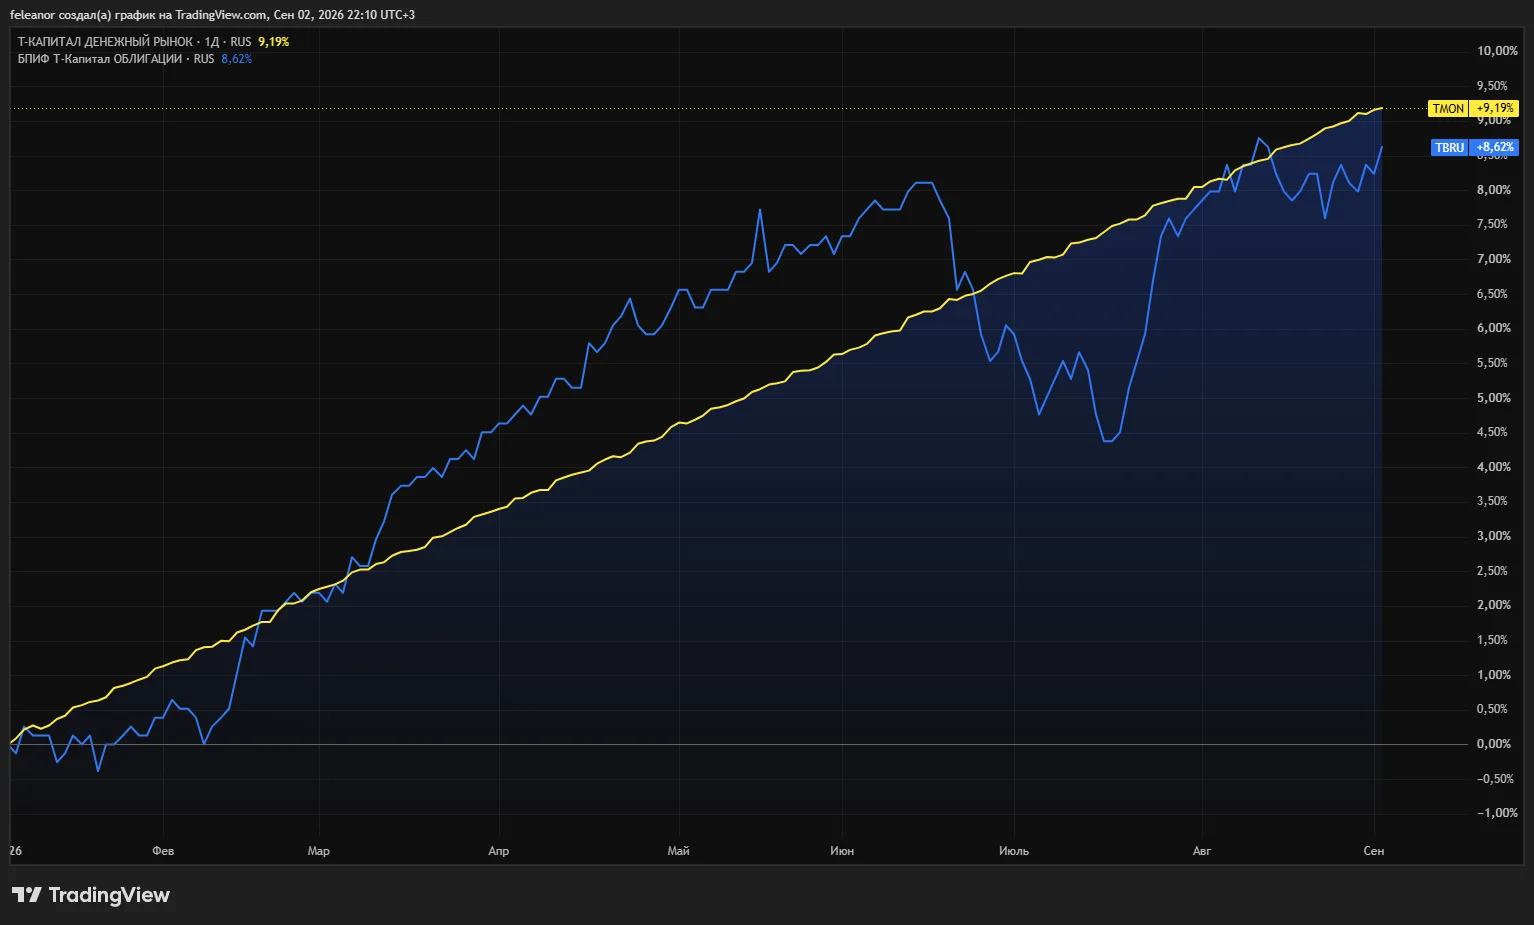Click the 10,00% price scale label

point(1497,51)
